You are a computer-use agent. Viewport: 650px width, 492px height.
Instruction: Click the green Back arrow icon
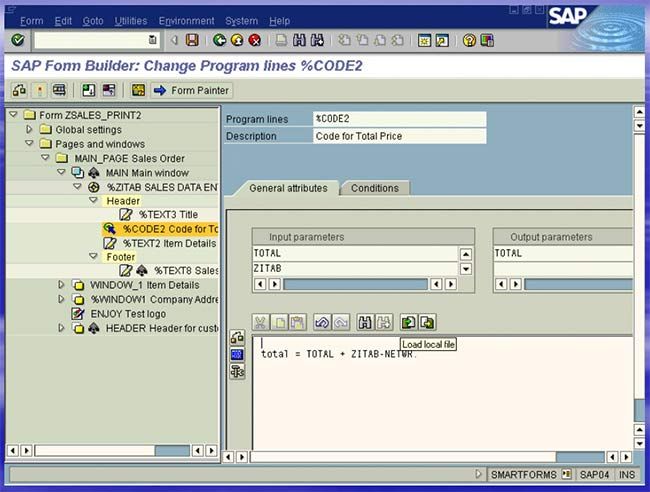click(x=219, y=40)
